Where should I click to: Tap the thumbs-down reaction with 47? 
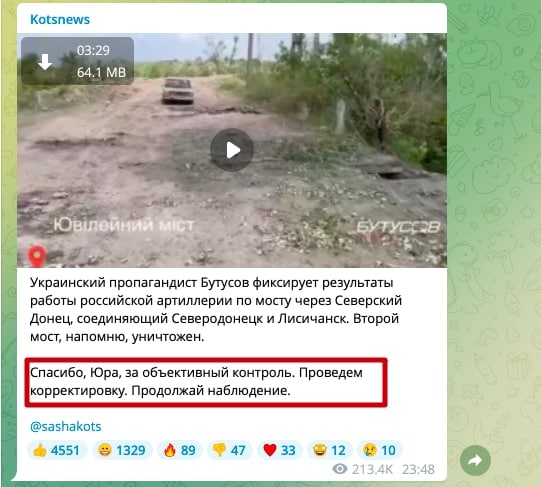pos(229,450)
